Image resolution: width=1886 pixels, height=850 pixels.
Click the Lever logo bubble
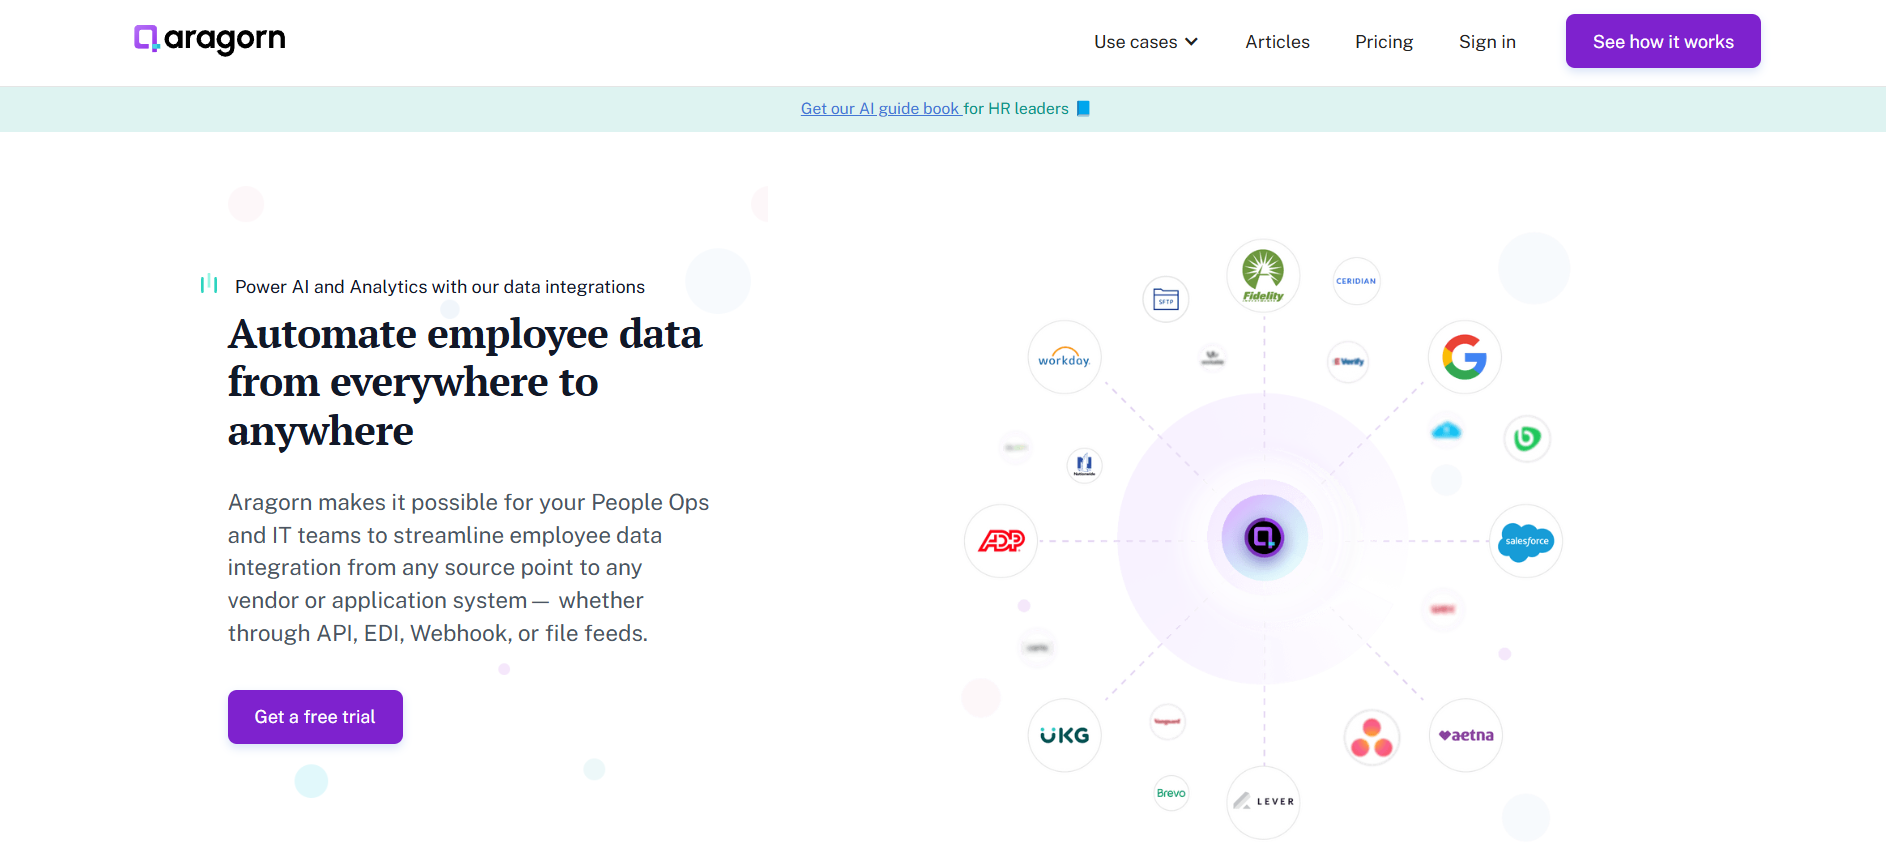[1263, 802]
